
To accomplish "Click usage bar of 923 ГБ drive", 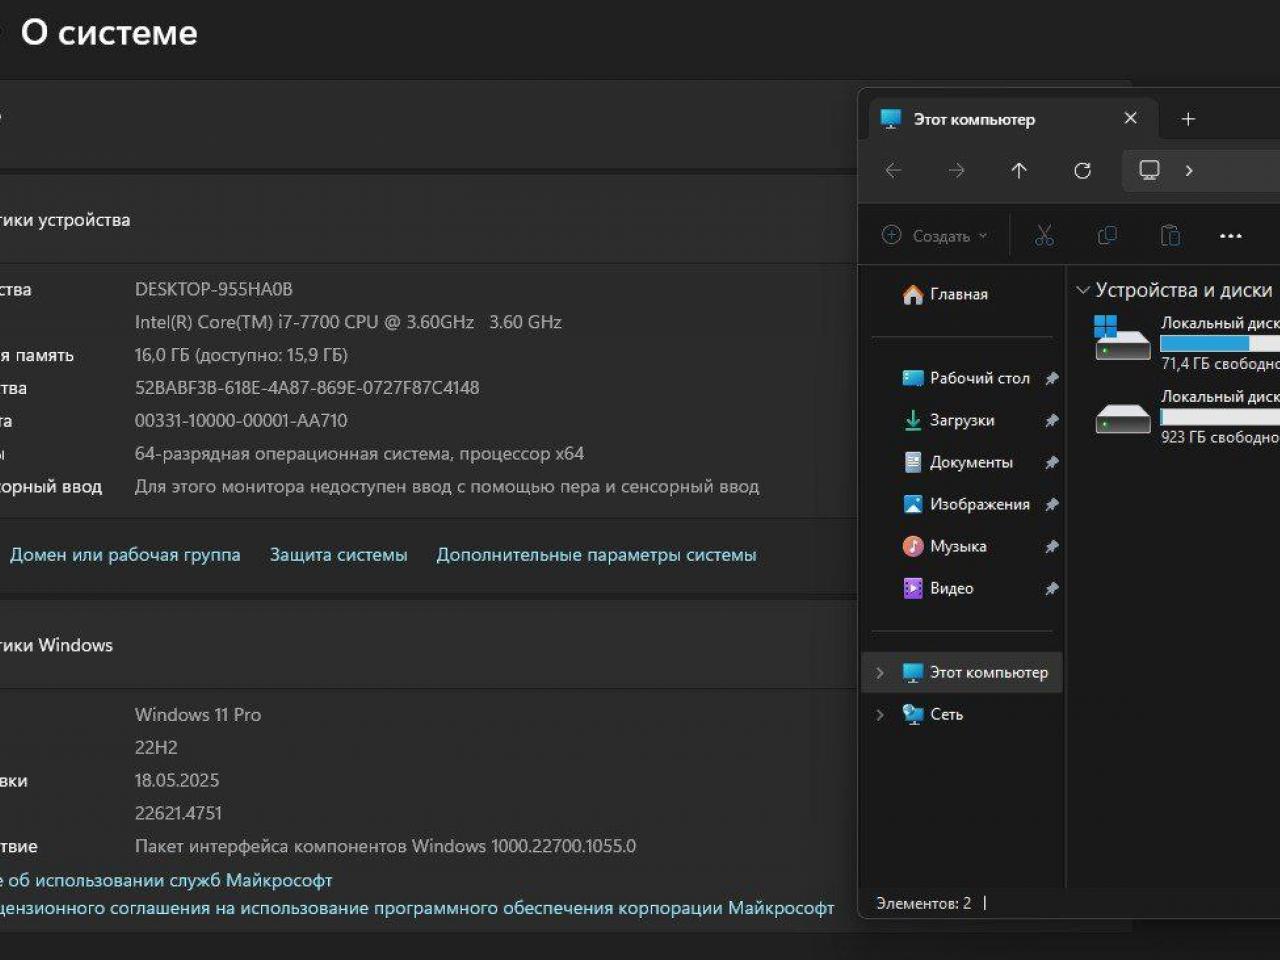I will 1220,417.
